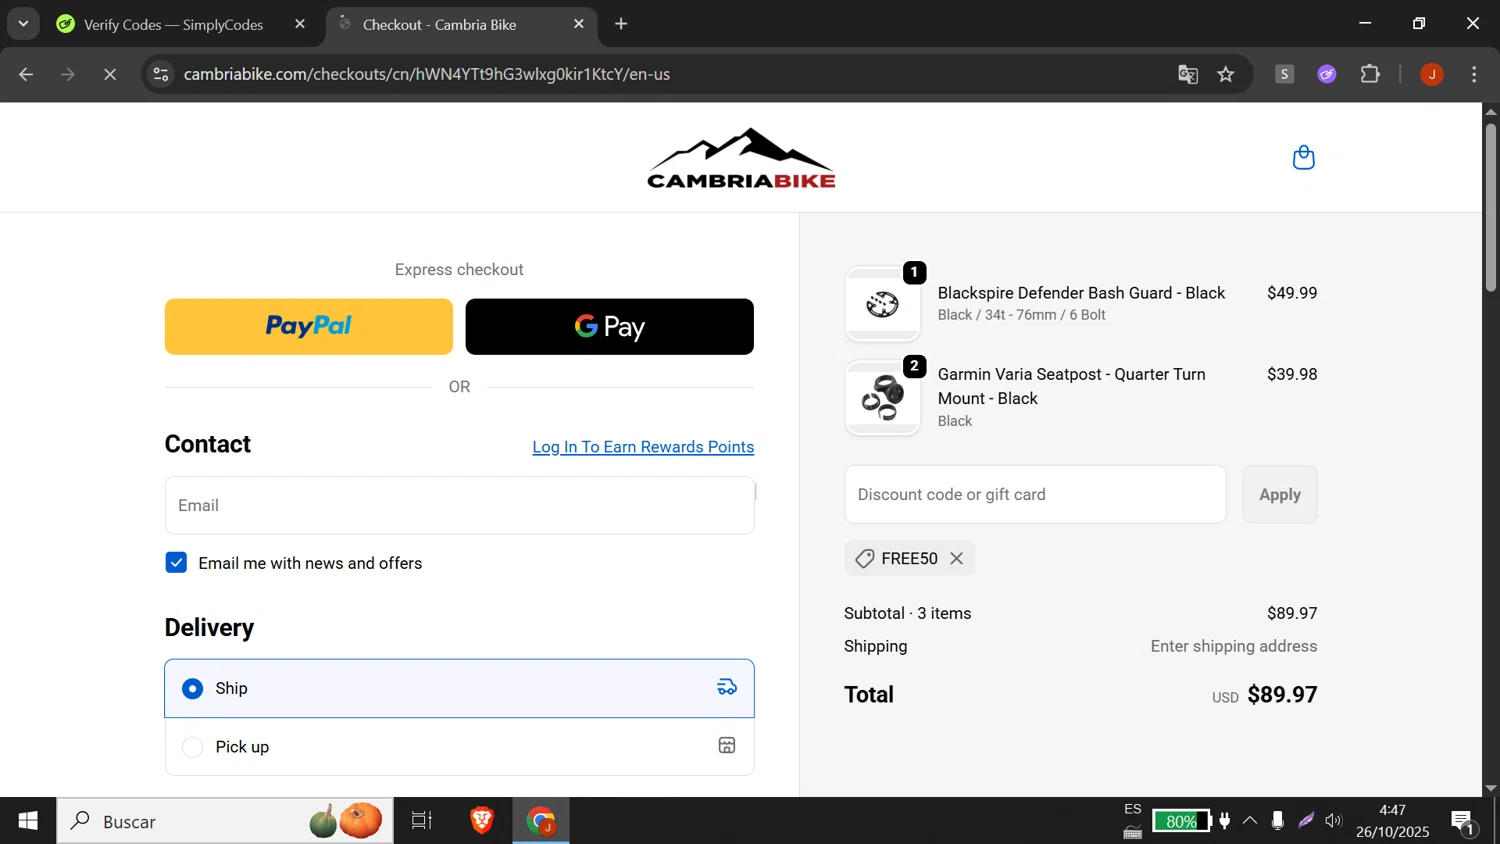
Task: Launch Brave browser from taskbar
Action: (482, 821)
